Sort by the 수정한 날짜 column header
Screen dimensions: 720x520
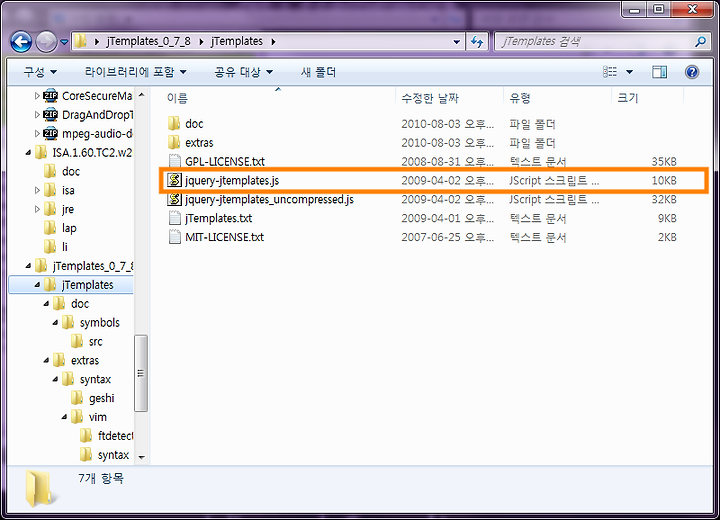[449, 98]
